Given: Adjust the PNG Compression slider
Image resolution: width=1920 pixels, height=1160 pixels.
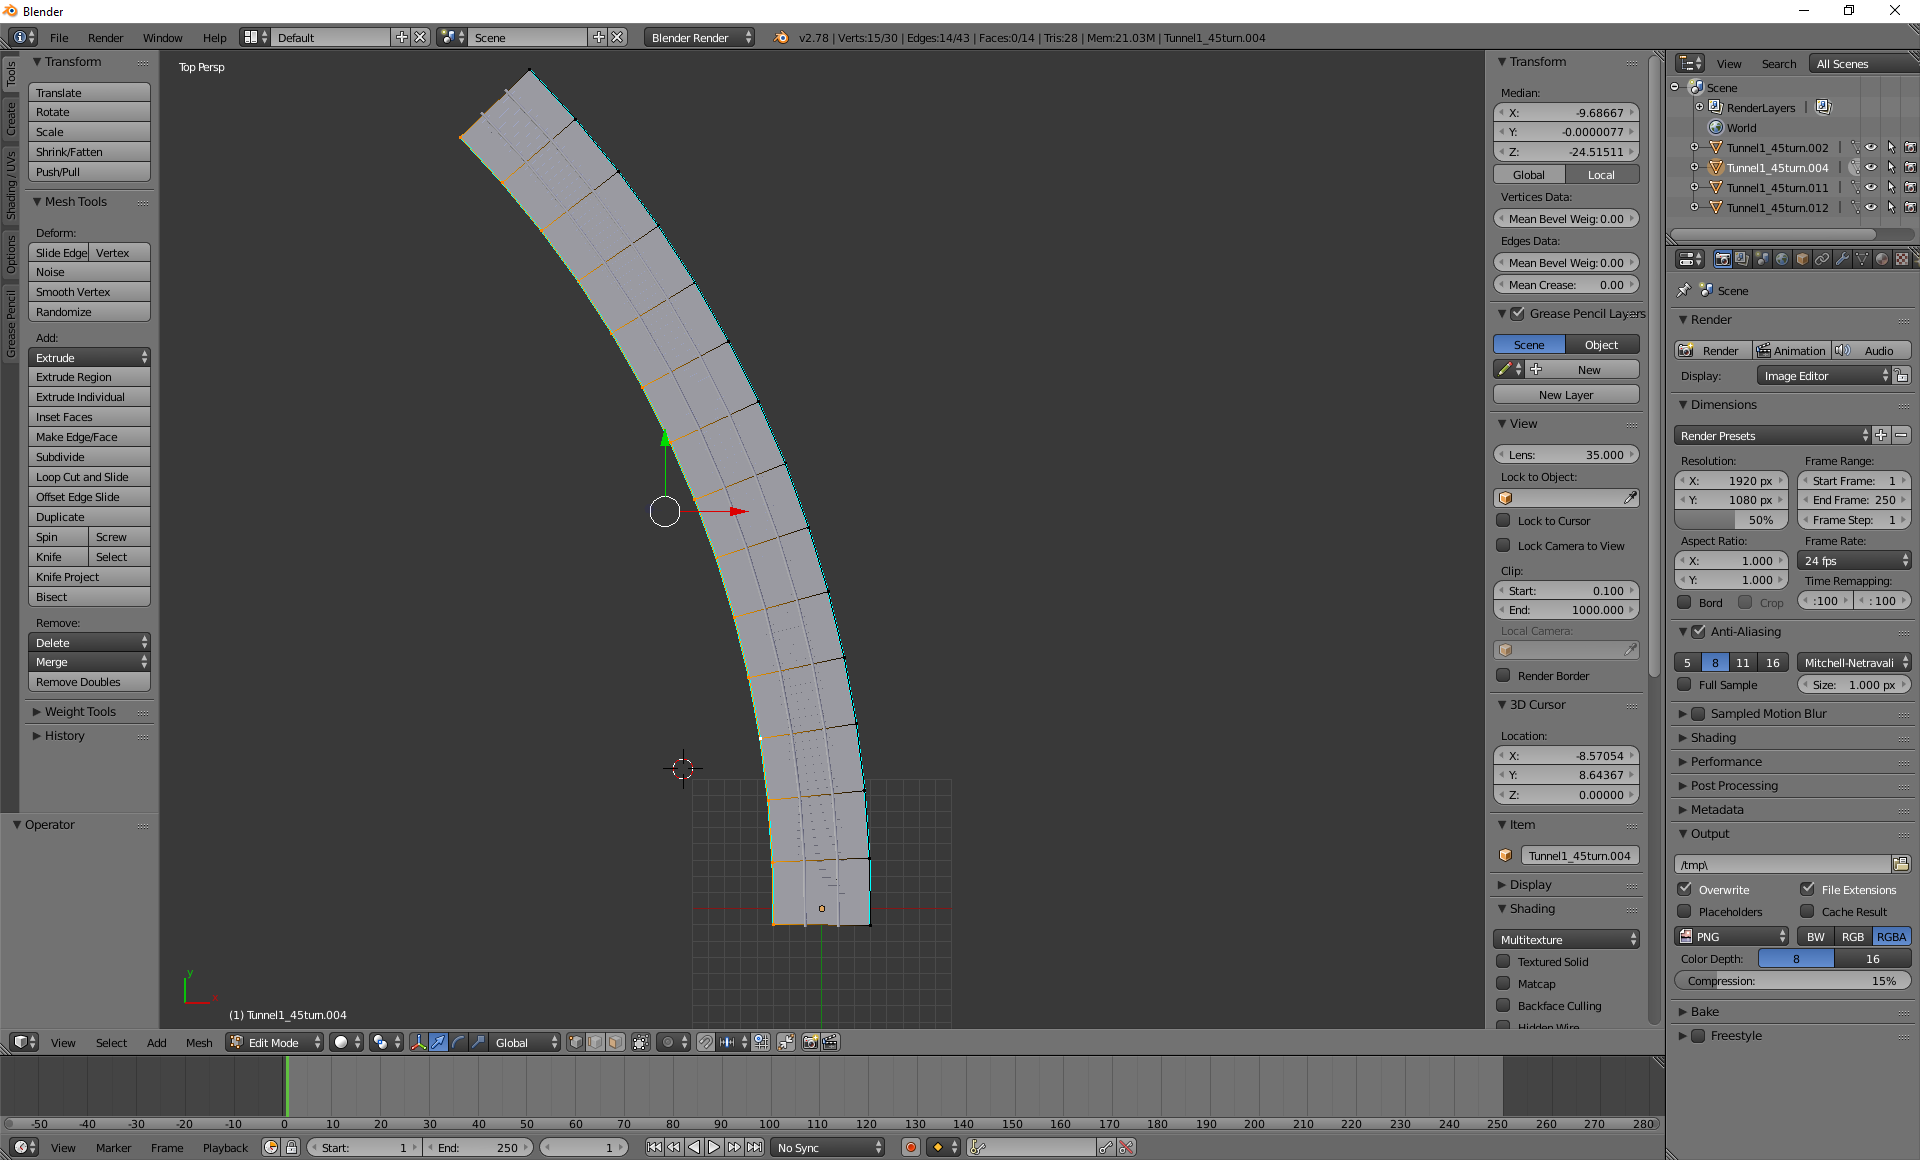Looking at the screenshot, I should 1791,981.
